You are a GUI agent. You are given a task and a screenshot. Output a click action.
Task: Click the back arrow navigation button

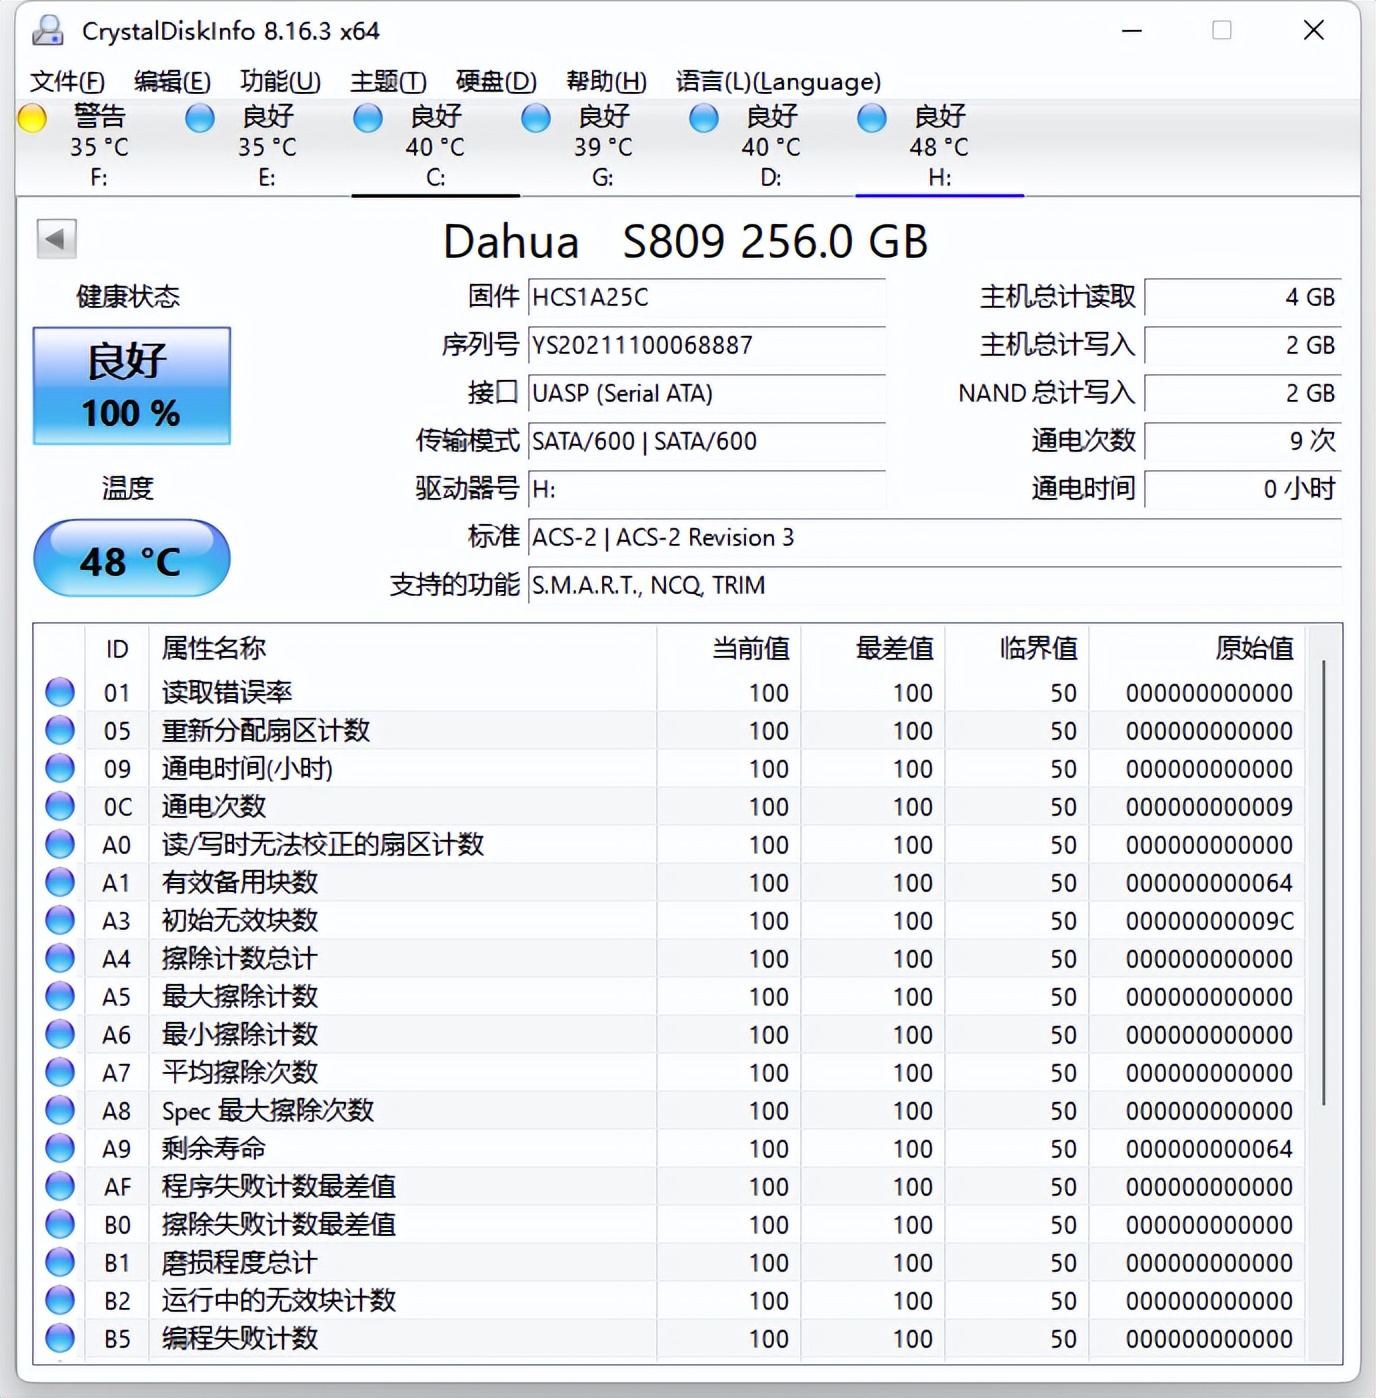56,240
